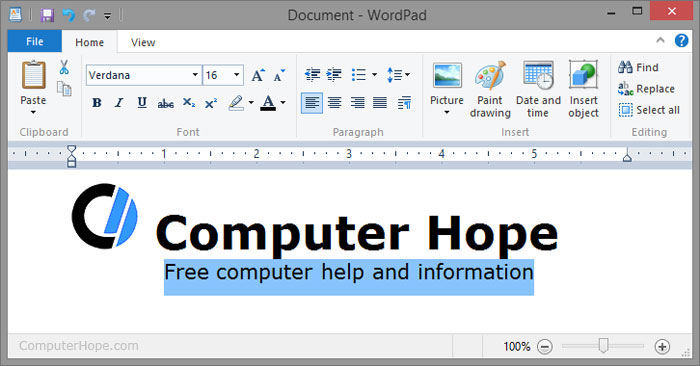Open the File menu

point(34,42)
